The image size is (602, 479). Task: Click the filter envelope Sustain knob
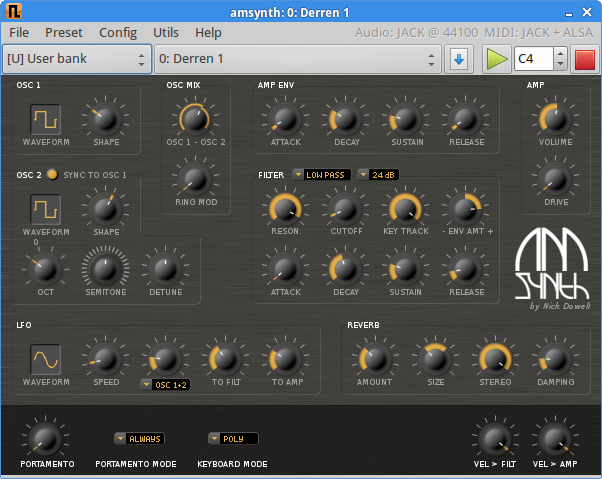(405, 269)
